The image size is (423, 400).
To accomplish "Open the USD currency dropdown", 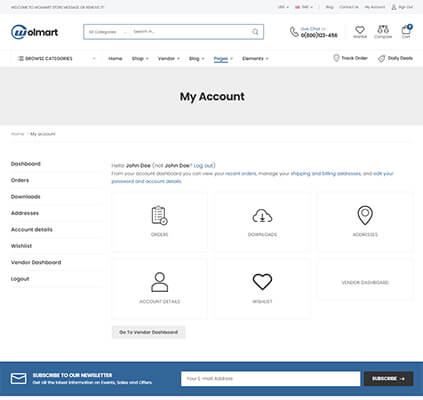I will 283,7.
